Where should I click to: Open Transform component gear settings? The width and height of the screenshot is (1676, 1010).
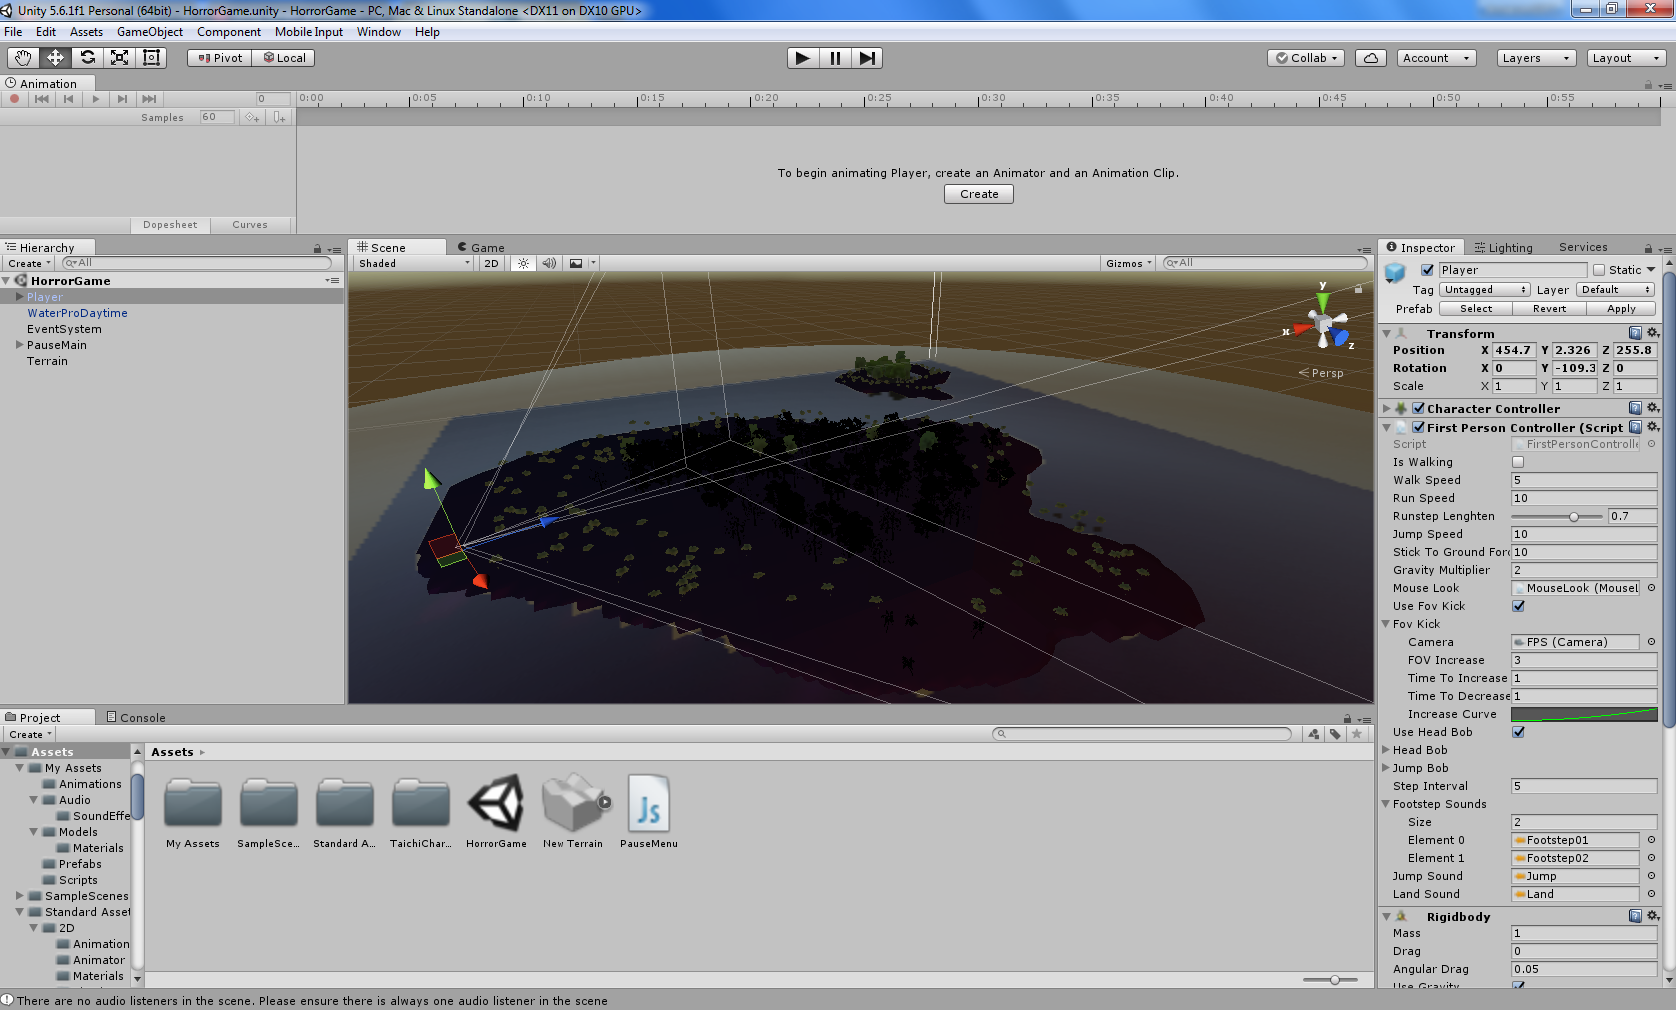click(x=1653, y=333)
